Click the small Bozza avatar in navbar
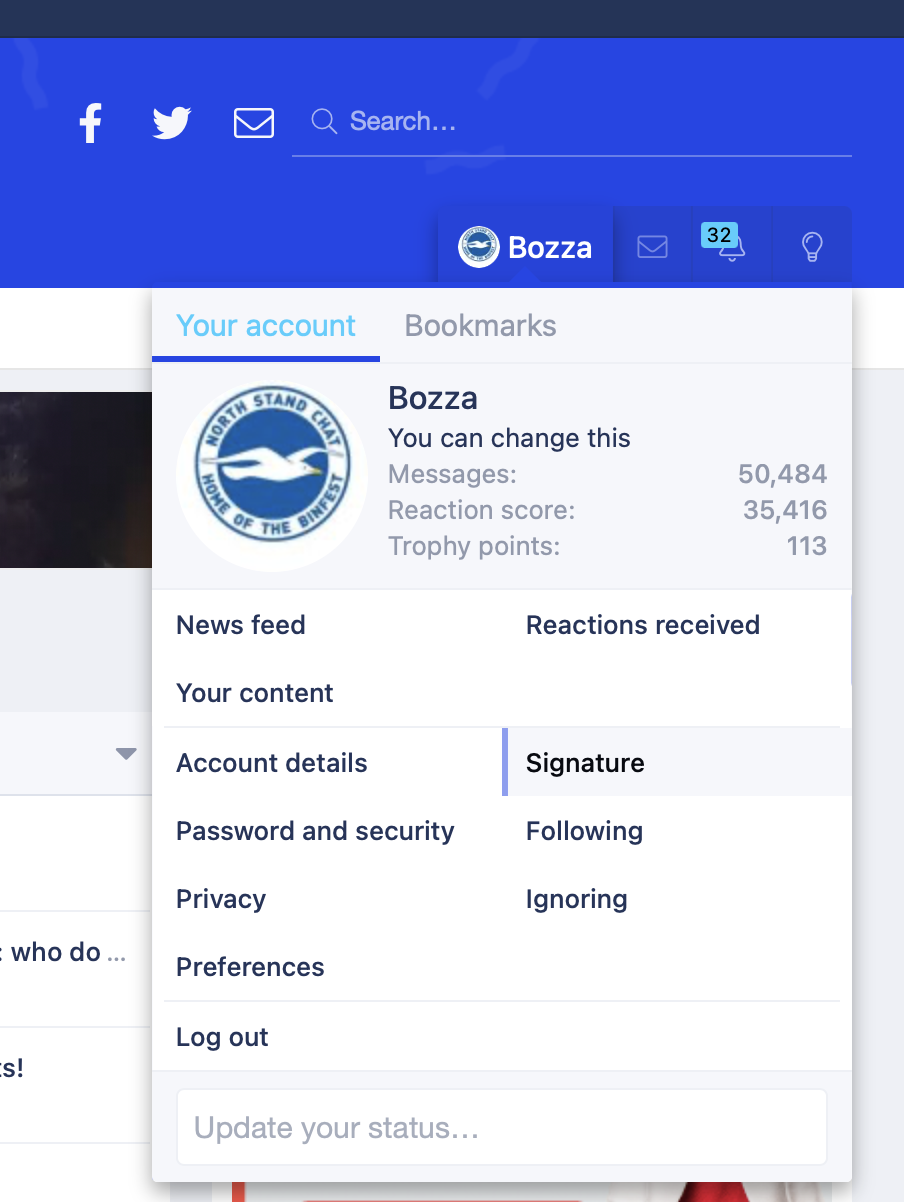Screen dimensions: 904x1202 pyautogui.click(x=478, y=247)
